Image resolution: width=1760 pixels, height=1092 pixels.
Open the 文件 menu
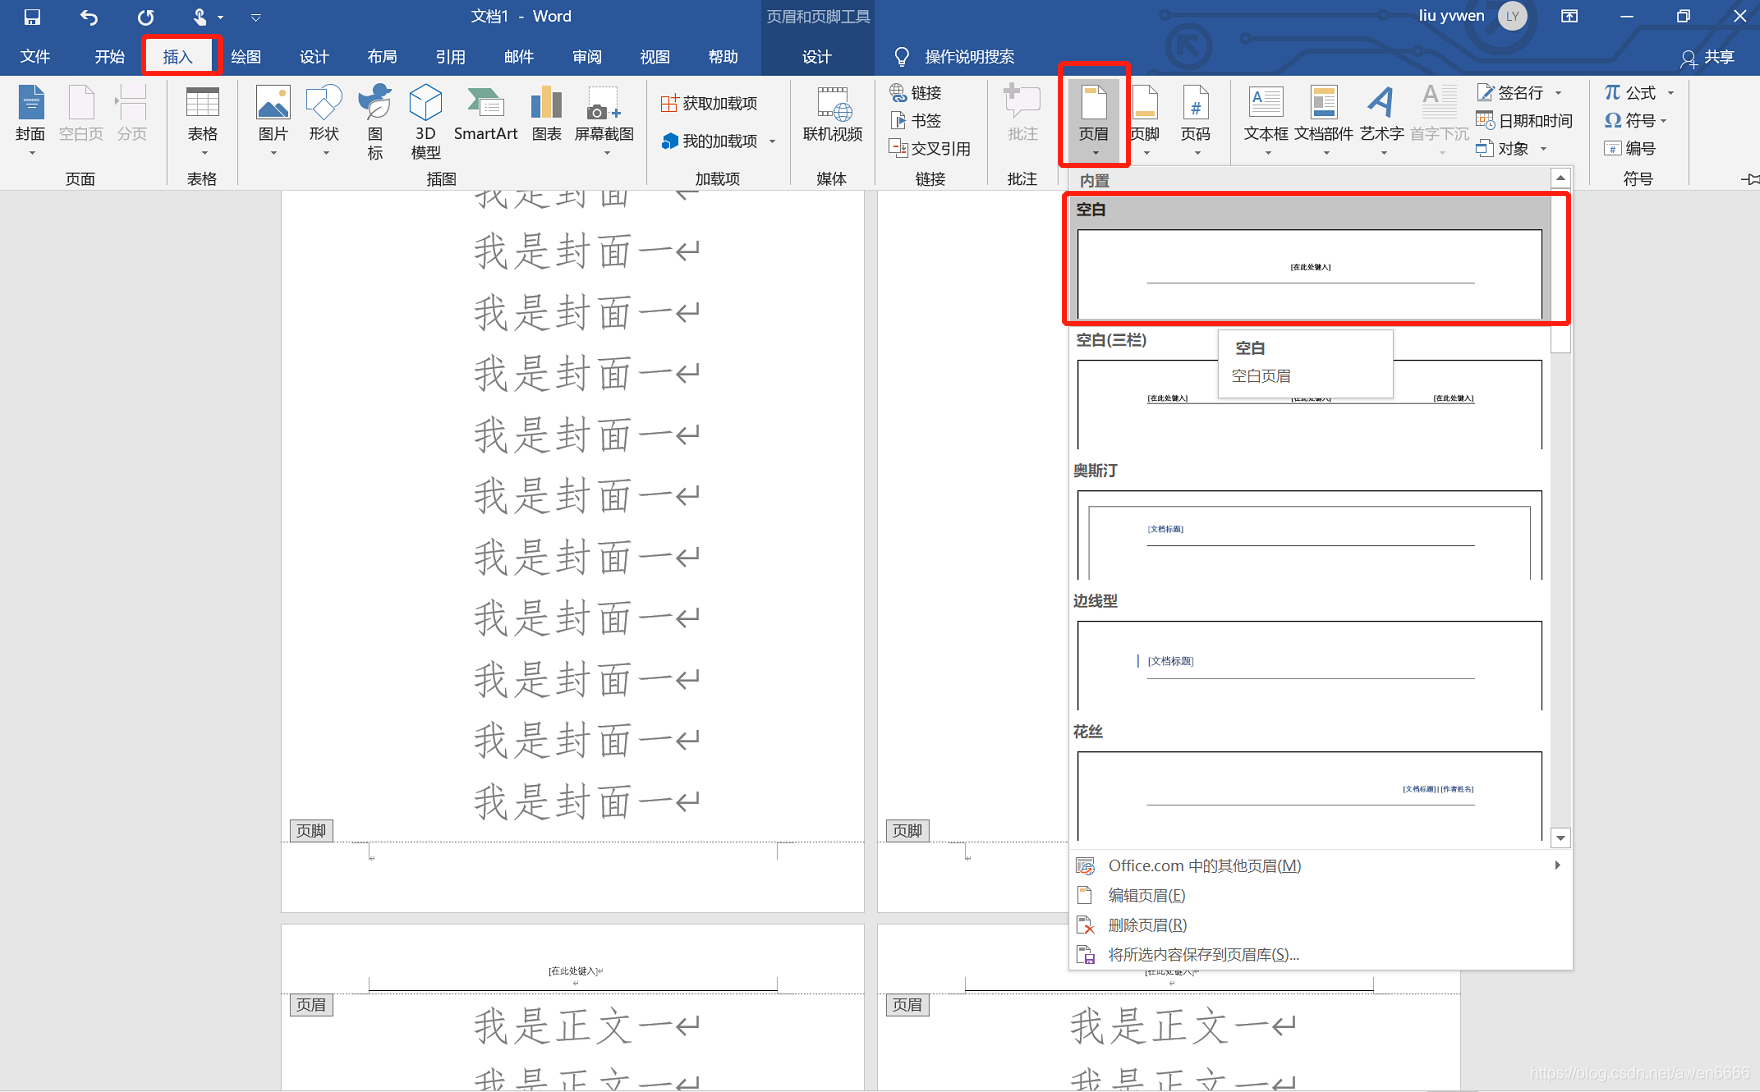point(35,57)
